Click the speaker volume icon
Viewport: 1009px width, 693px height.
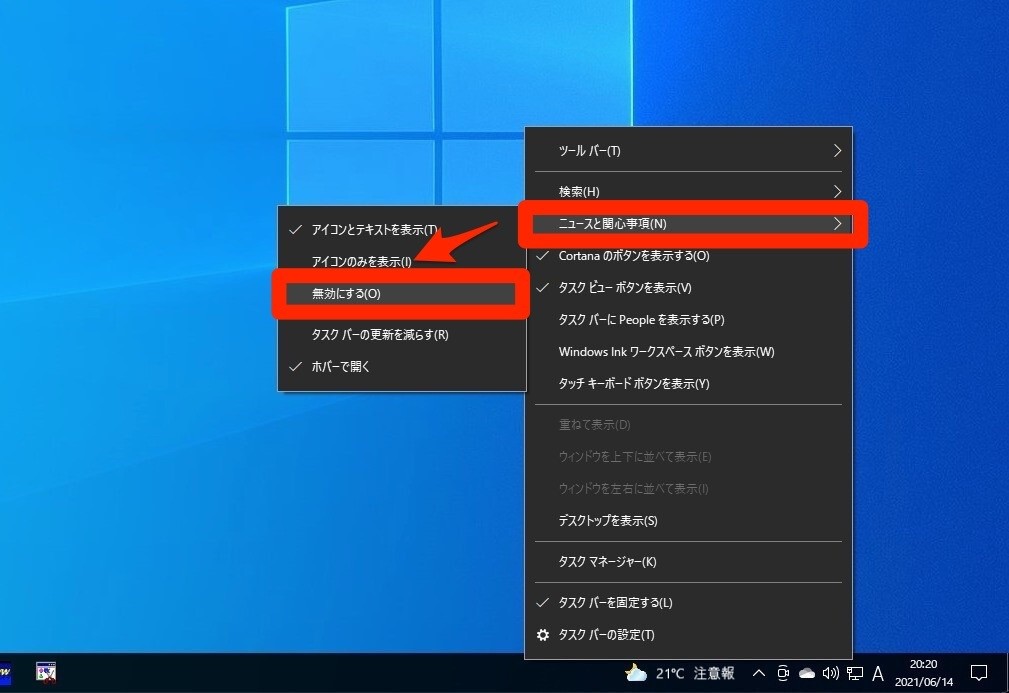(x=830, y=673)
